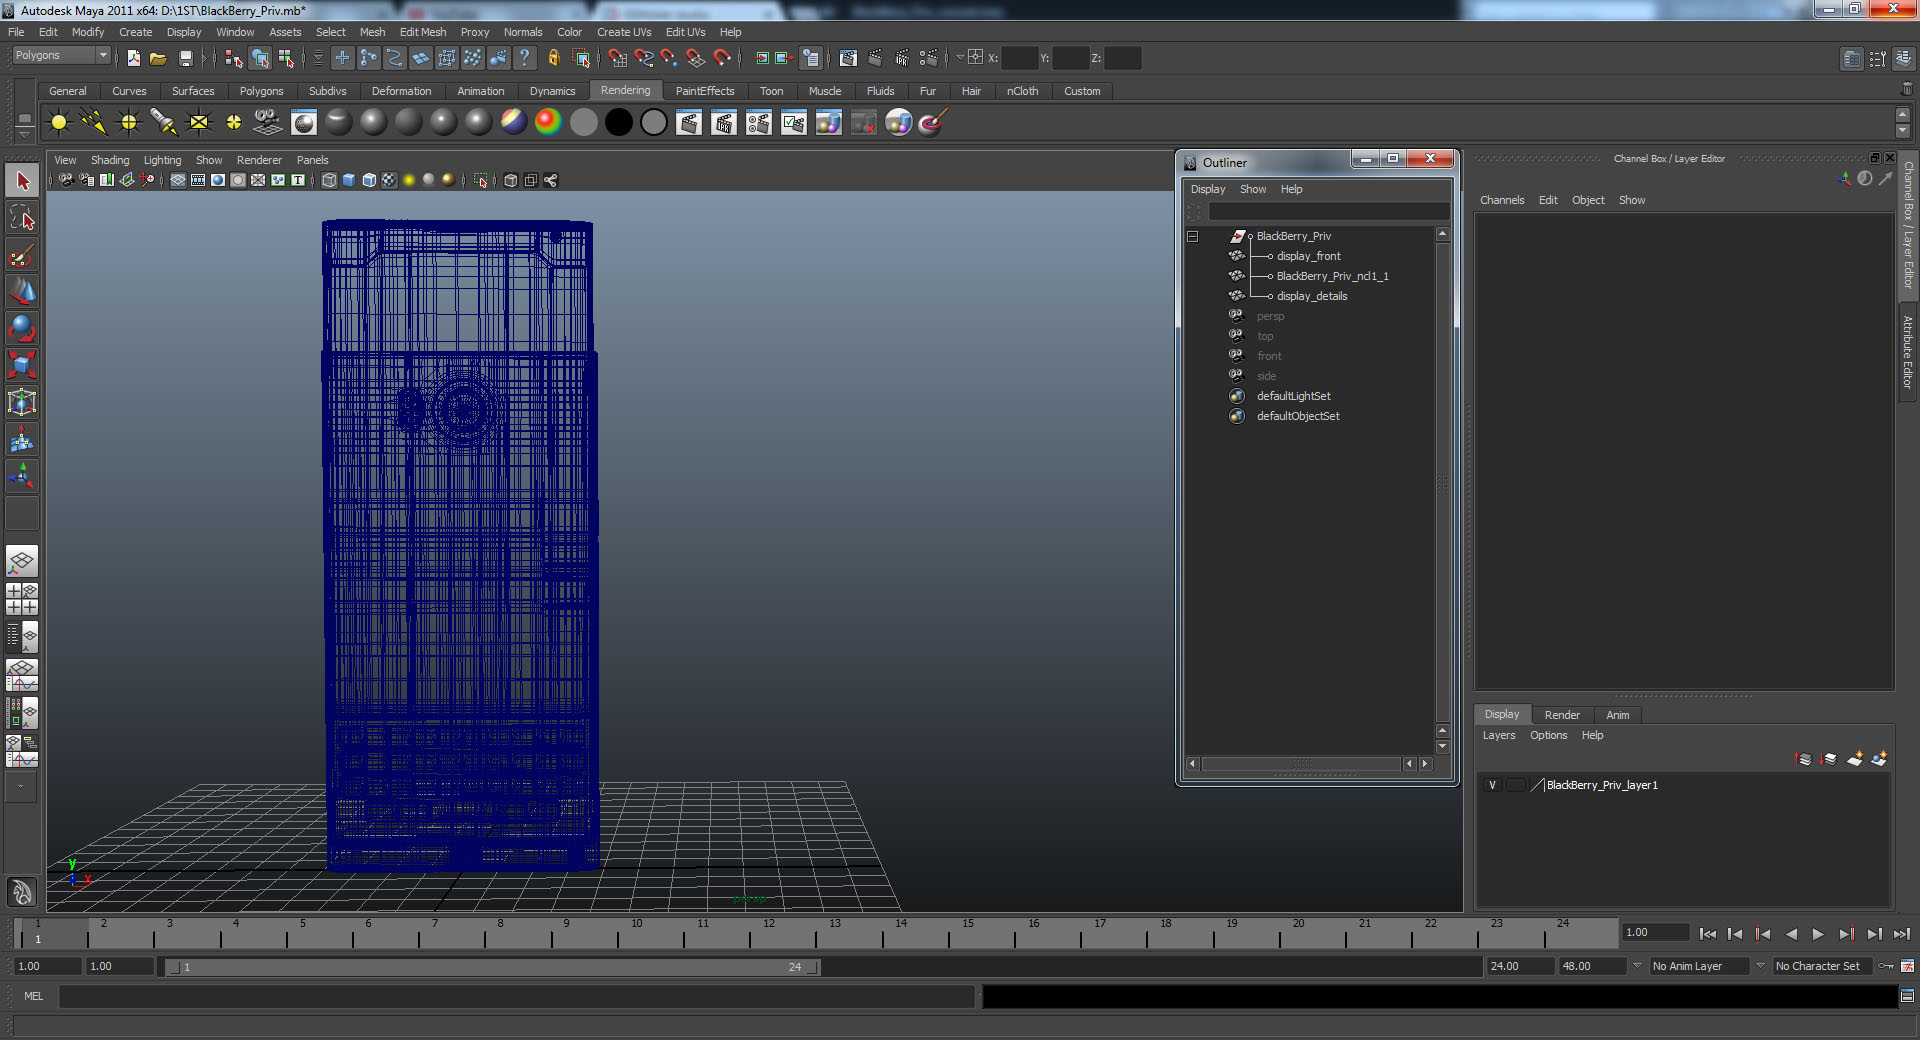Toggle auto keyframe key icon
The width and height of the screenshot is (1920, 1040).
pyautogui.click(x=1886, y=966)
